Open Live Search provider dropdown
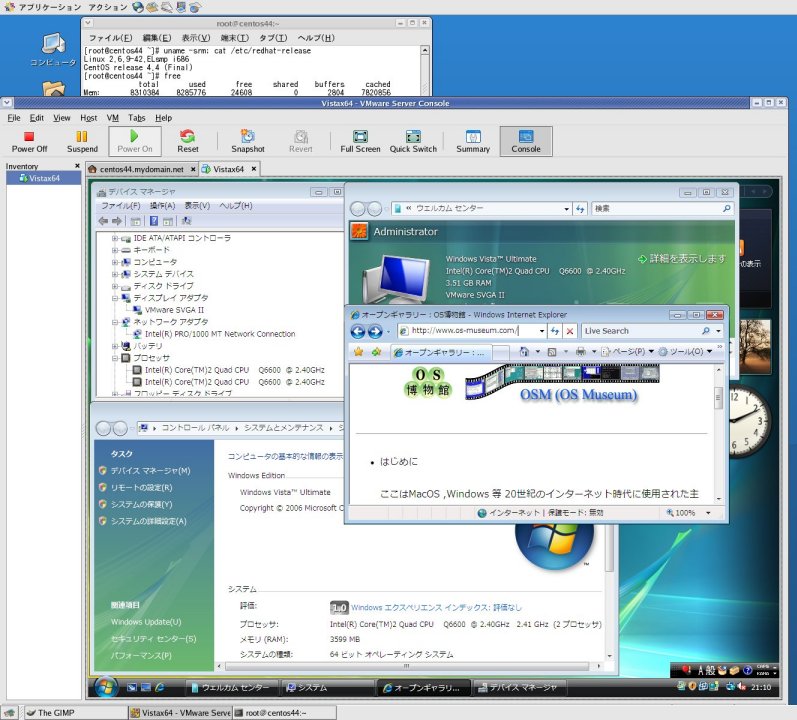This screenshot has height=720, width=797. (718, 331)
